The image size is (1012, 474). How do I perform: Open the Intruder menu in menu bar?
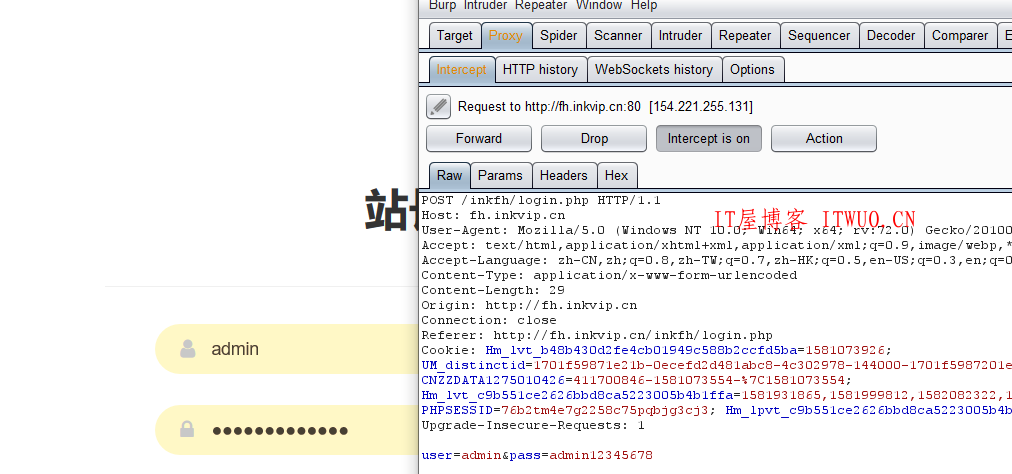(485, 5)
